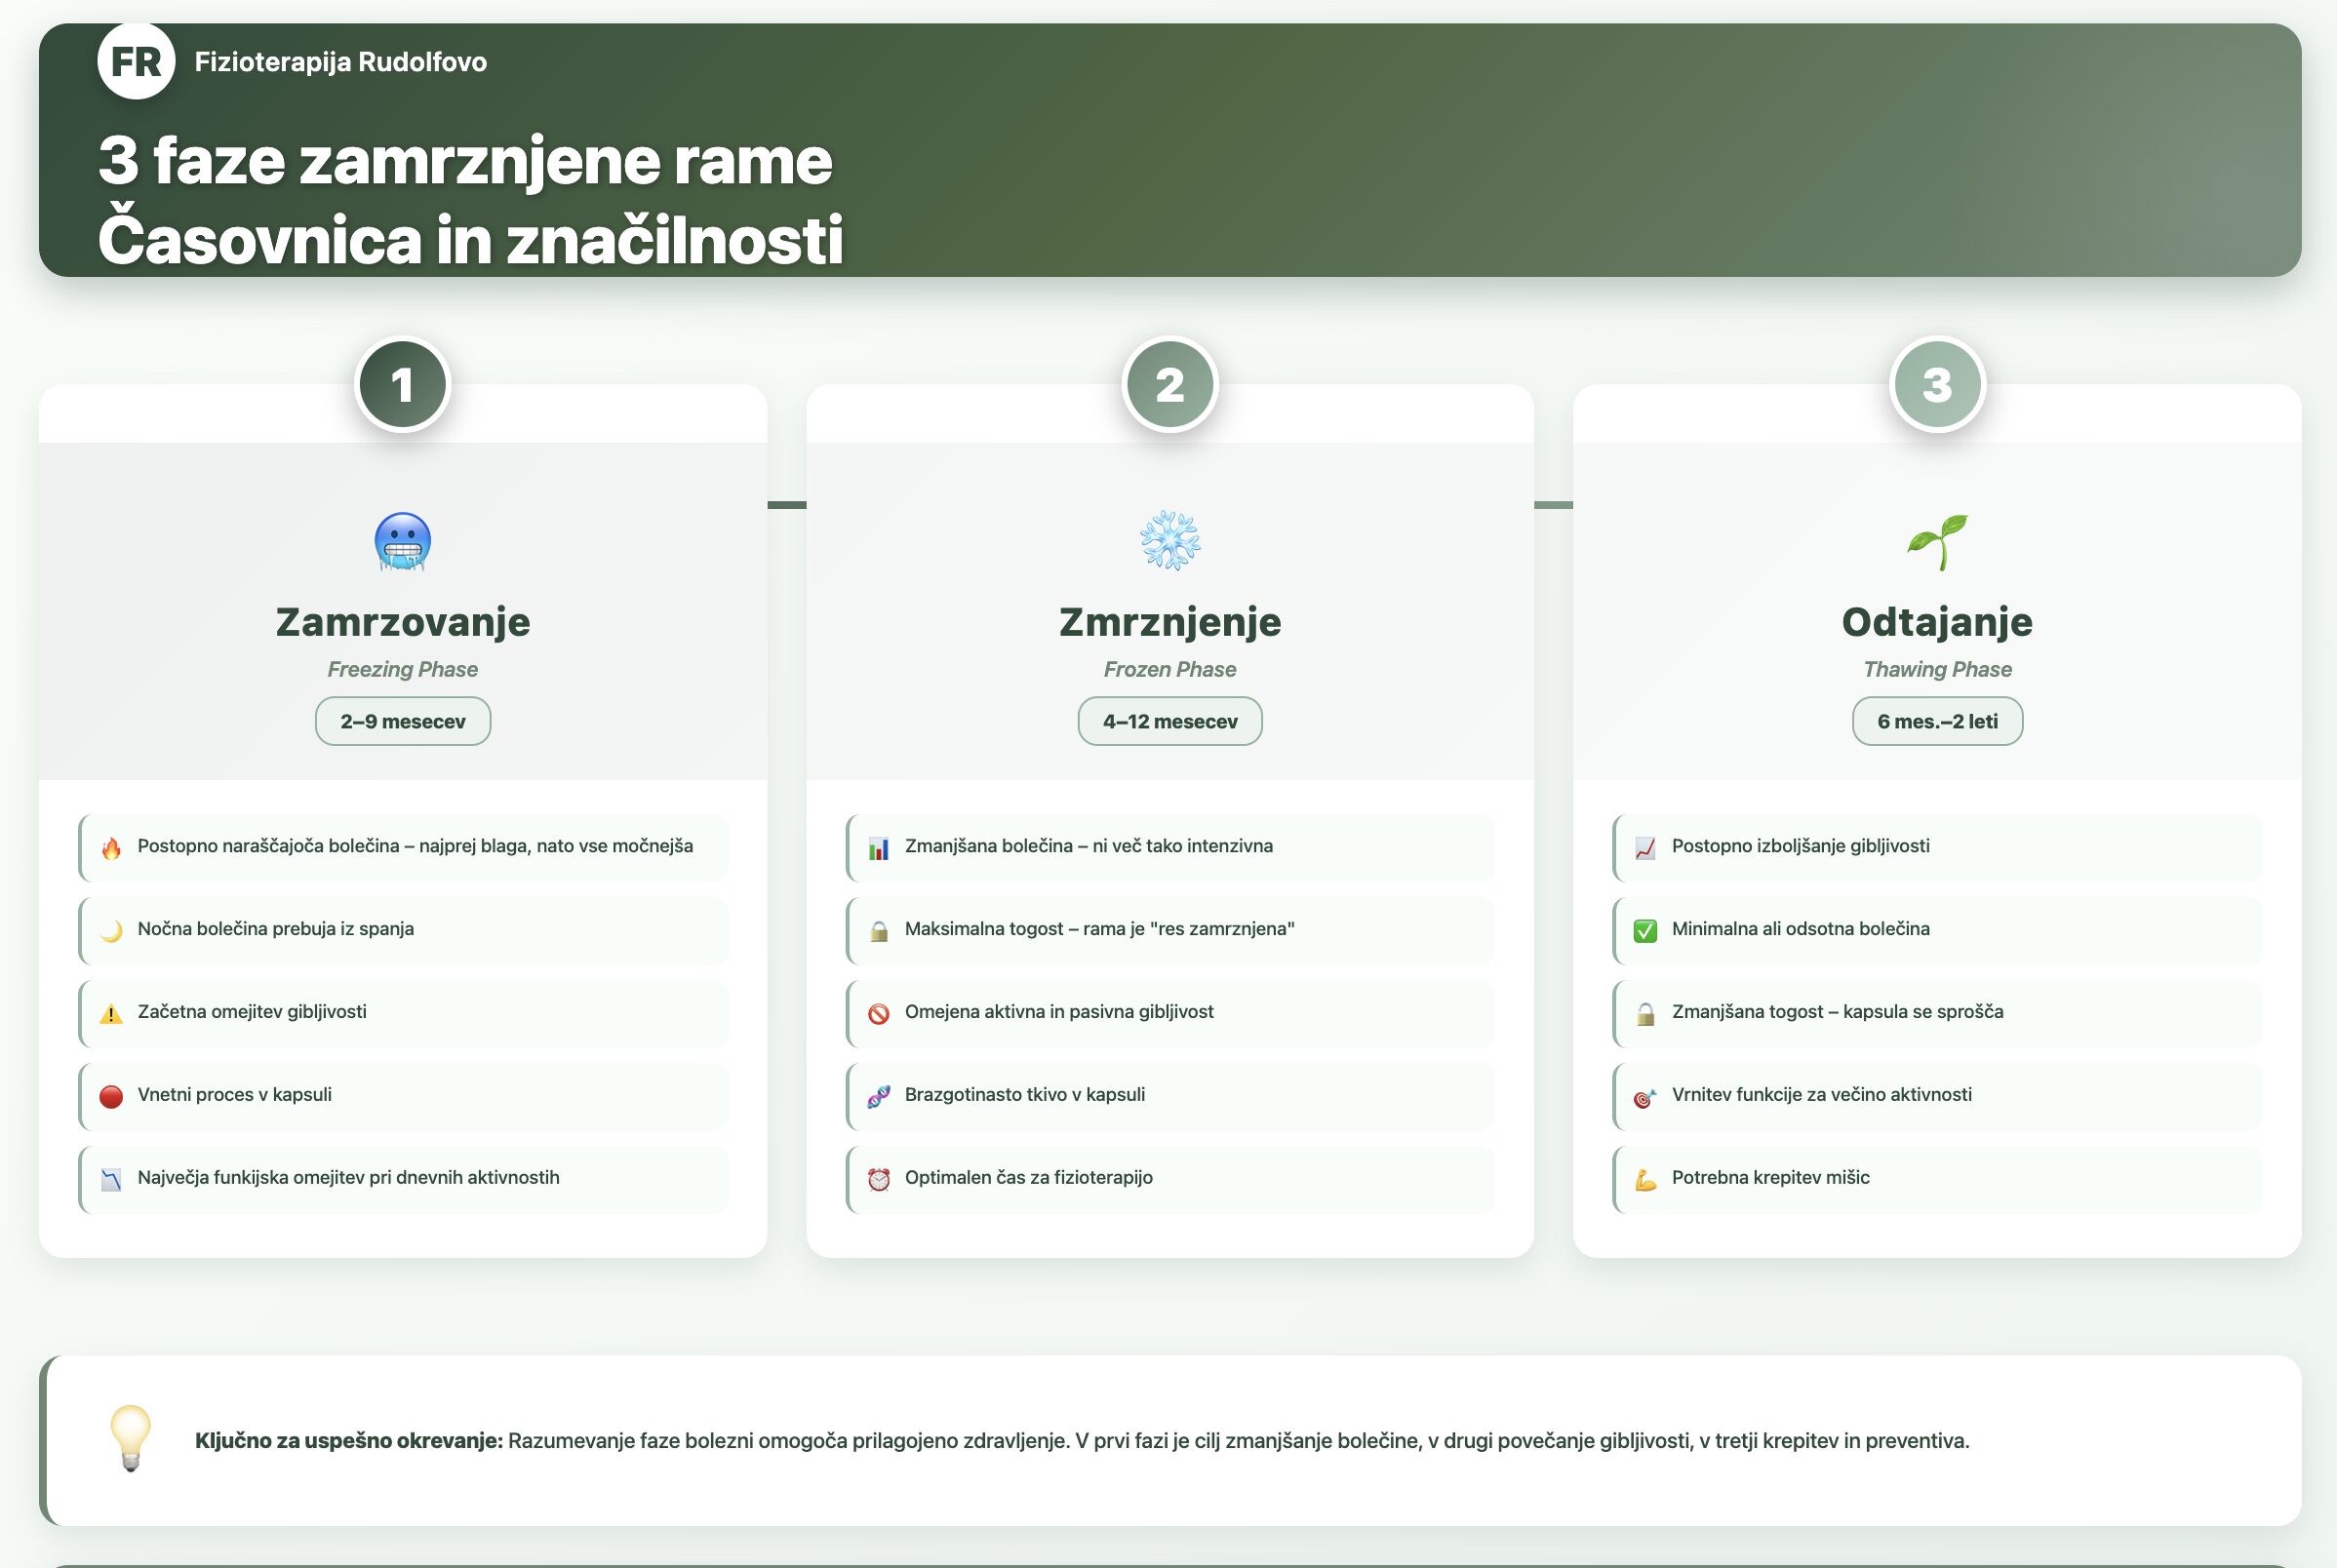The height and width of the screenshot is (1568, 2337).
Task: Click the bar chart icon beside Zmanjšana bolečina
Action: click(879, 848)
